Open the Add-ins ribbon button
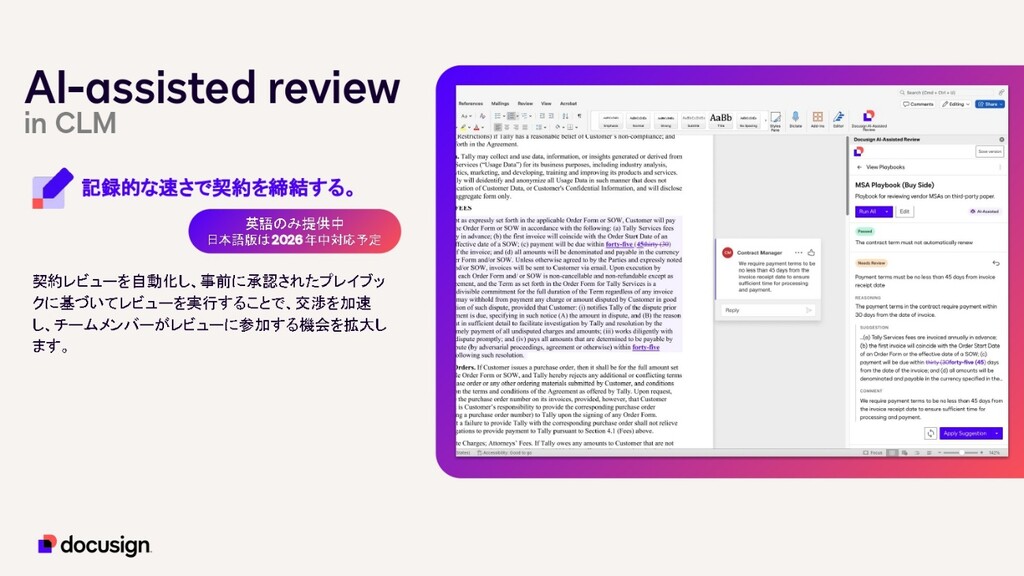1024x576 pixels. [818, 120]
